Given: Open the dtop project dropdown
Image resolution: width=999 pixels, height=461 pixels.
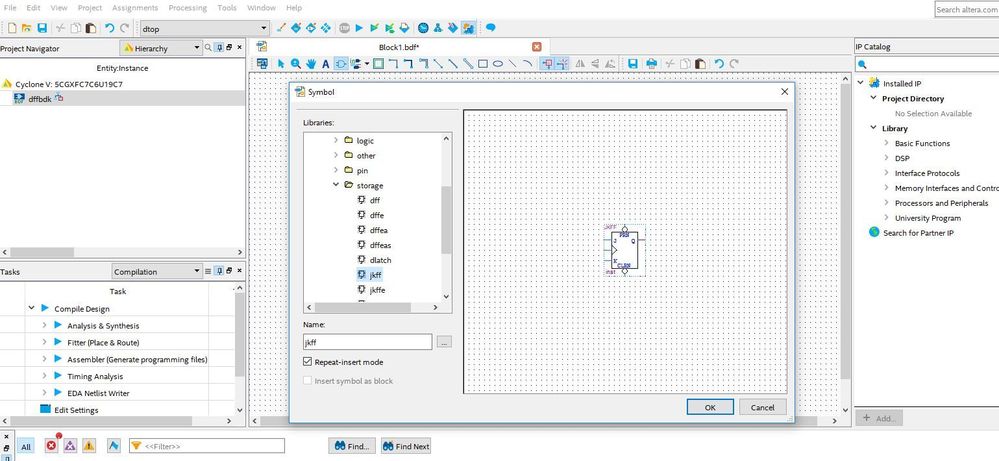Looking at the screenshot, I should click(x=263, y=28).
